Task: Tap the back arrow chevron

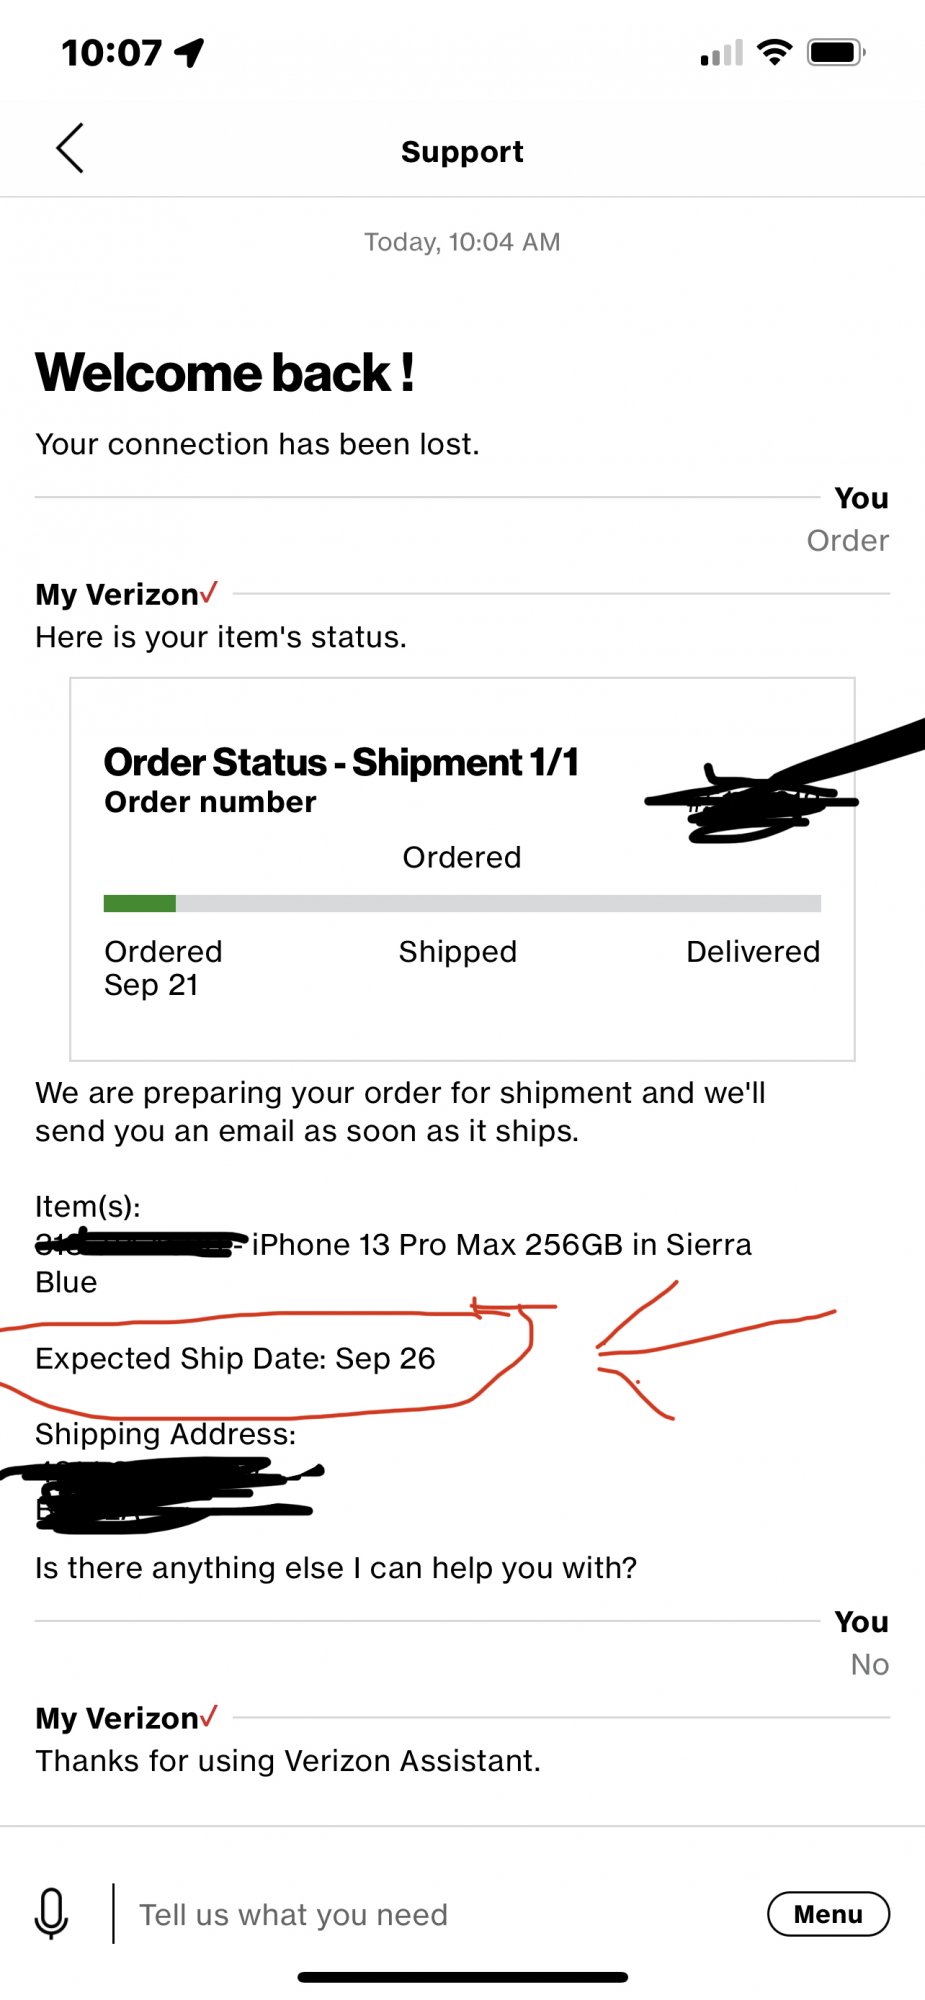Action: pos(69,149)
